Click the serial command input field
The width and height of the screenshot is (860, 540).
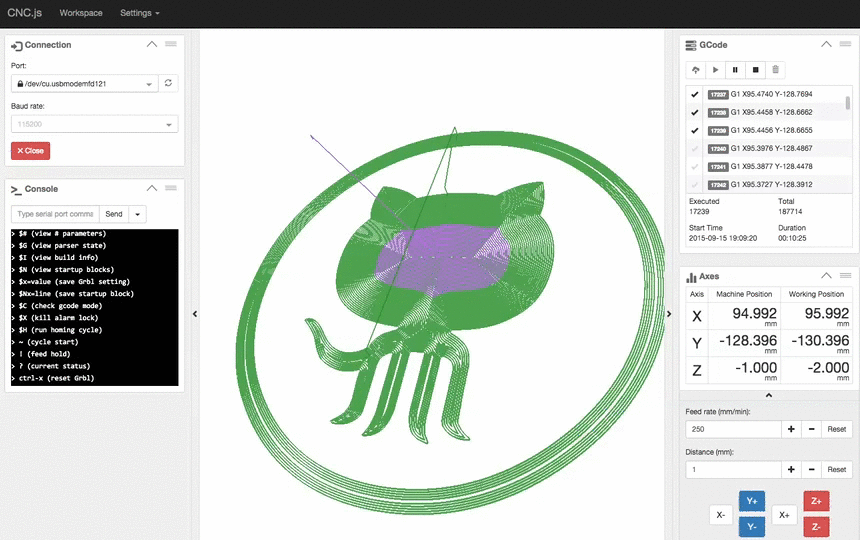pyautogui.click(x=55, y=214)
